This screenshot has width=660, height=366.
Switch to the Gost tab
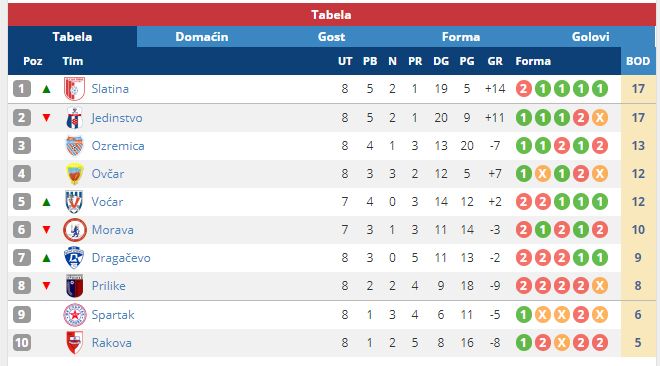[331, 37]
